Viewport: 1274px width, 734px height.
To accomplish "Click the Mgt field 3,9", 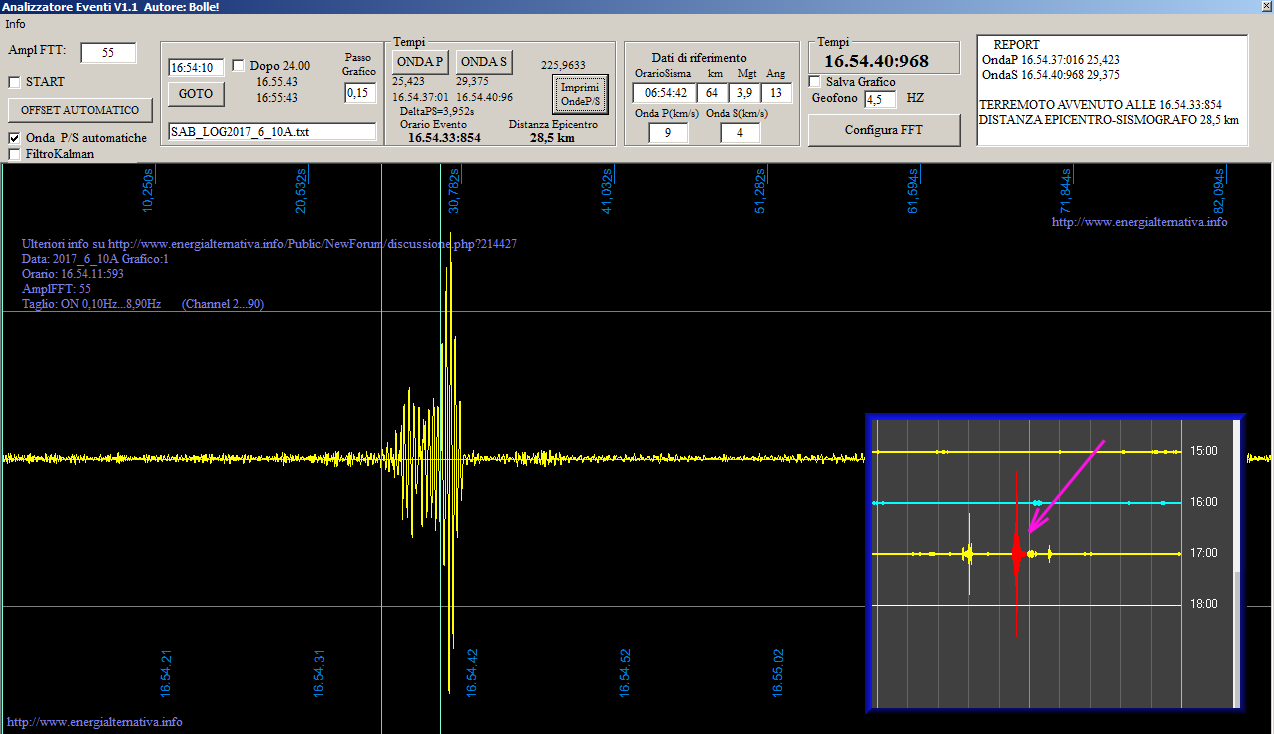I will pyautogui.click(x=745, y=93).
